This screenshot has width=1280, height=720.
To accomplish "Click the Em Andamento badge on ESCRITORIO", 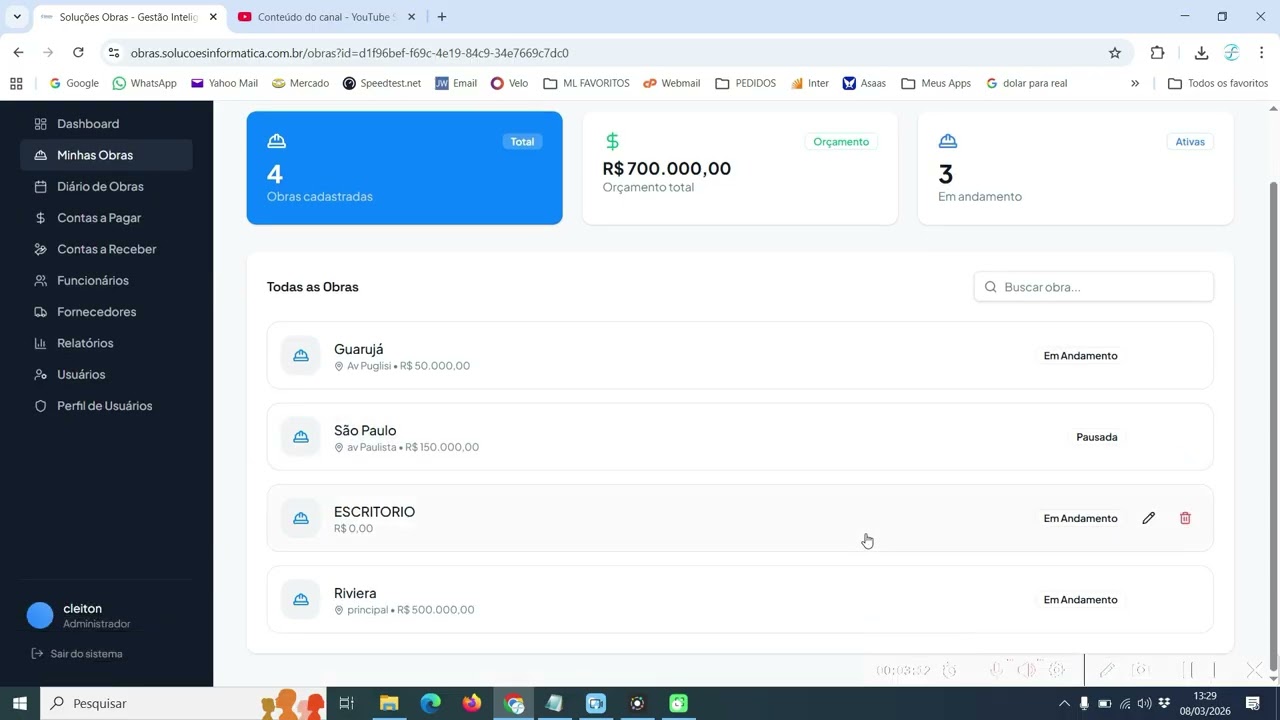I will pos(1080,518).
